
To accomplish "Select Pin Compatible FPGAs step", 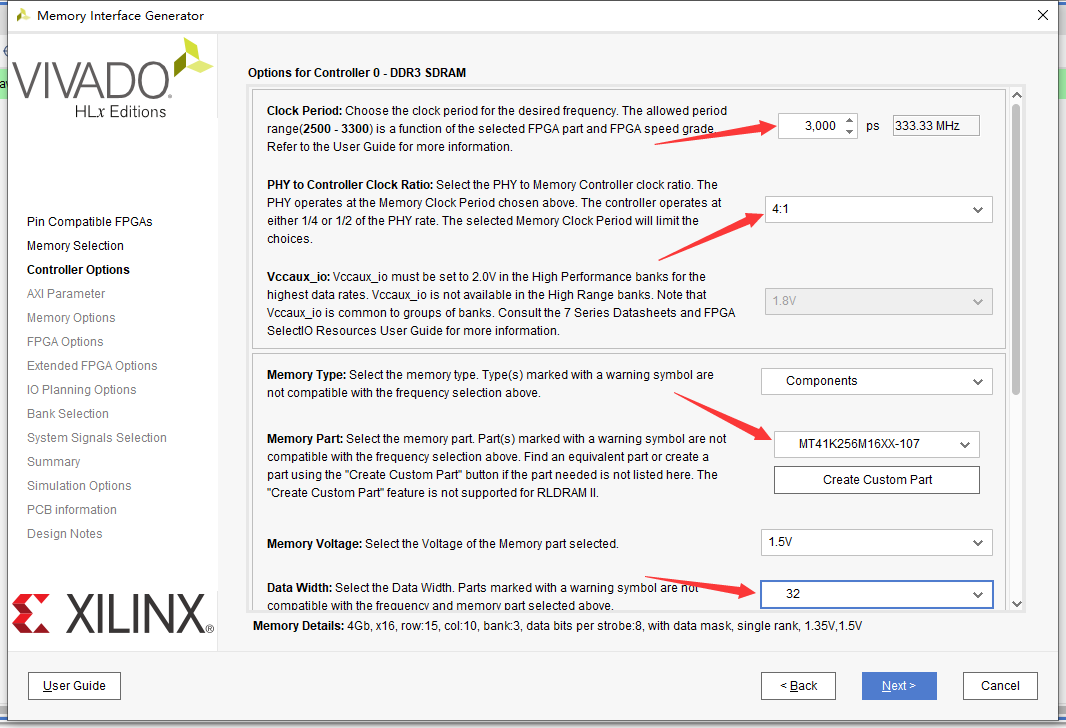I will (x=90, y=222).
